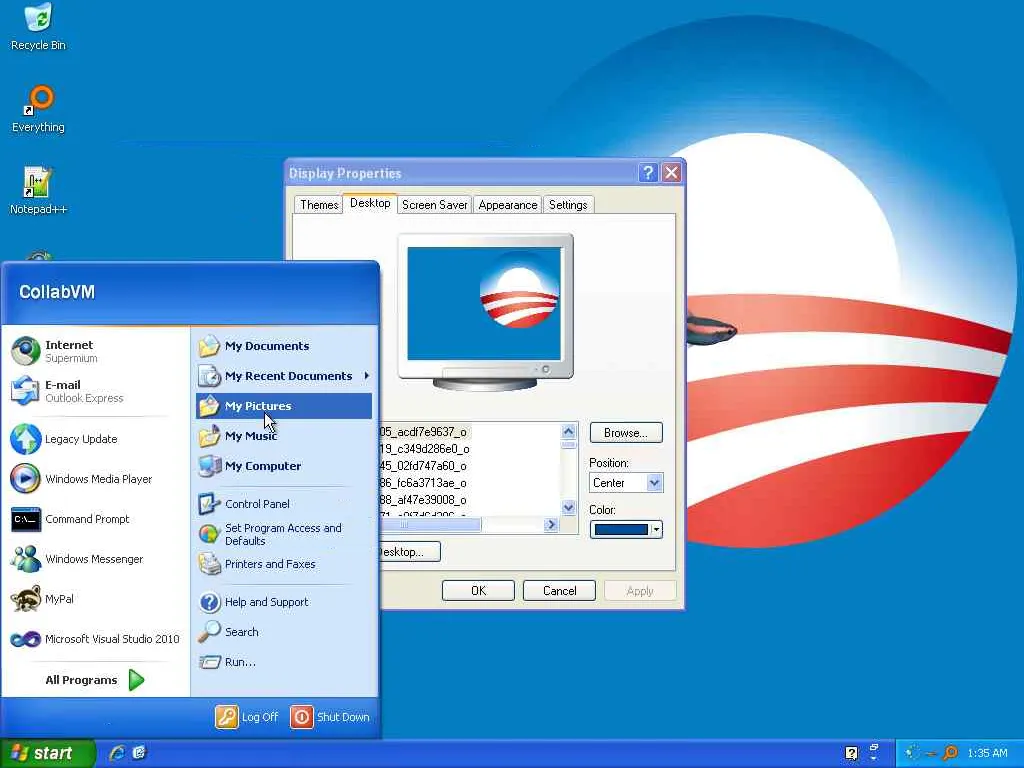Click the help question mark tray icon
Screen dimensions: 1024x768
[x=851, y=753]
